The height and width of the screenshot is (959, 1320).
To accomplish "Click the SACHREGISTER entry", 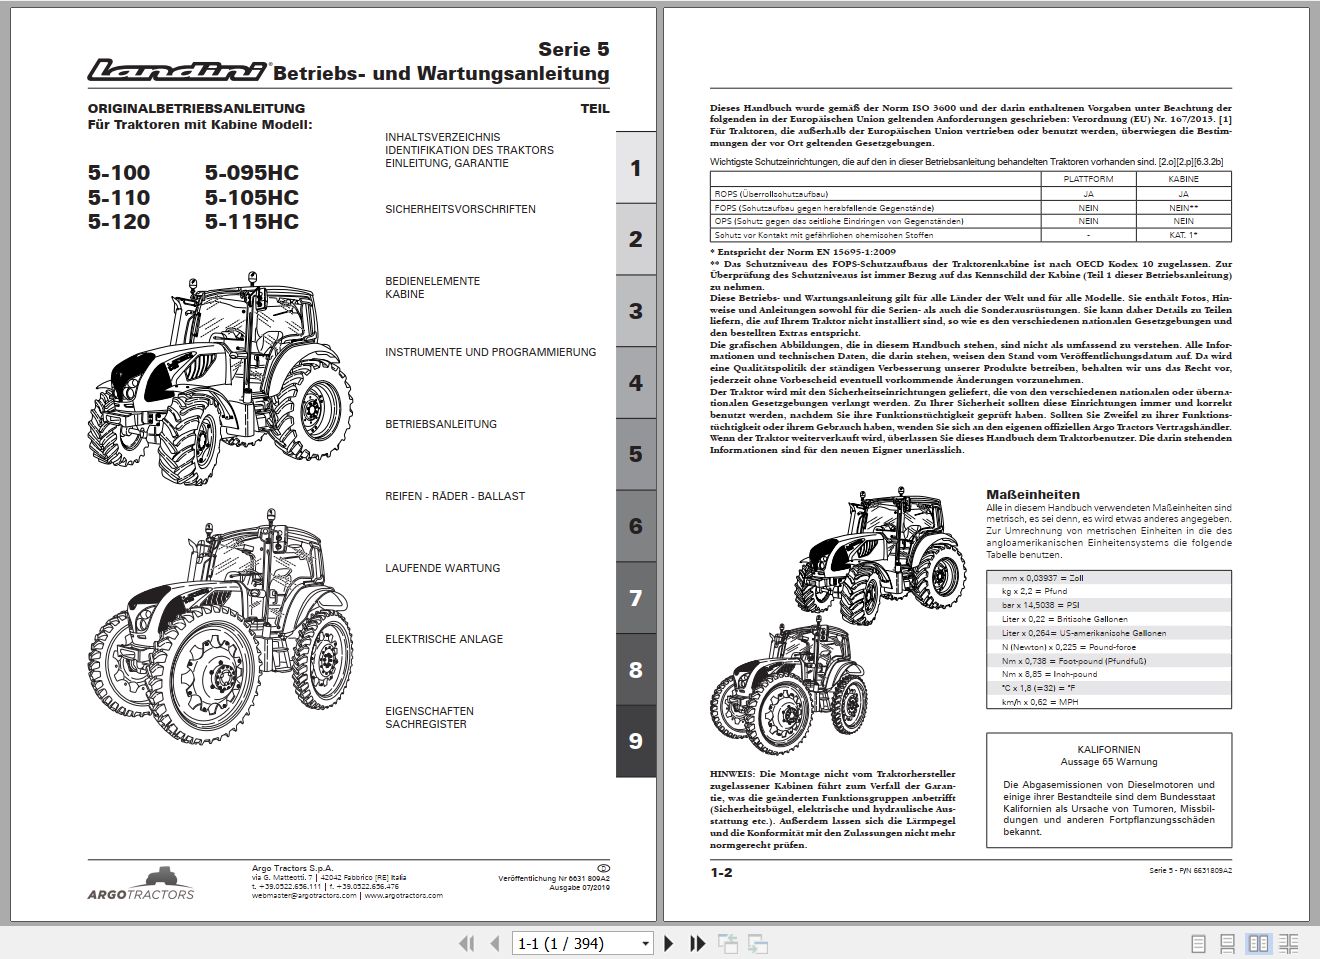I will click(426, 724).
